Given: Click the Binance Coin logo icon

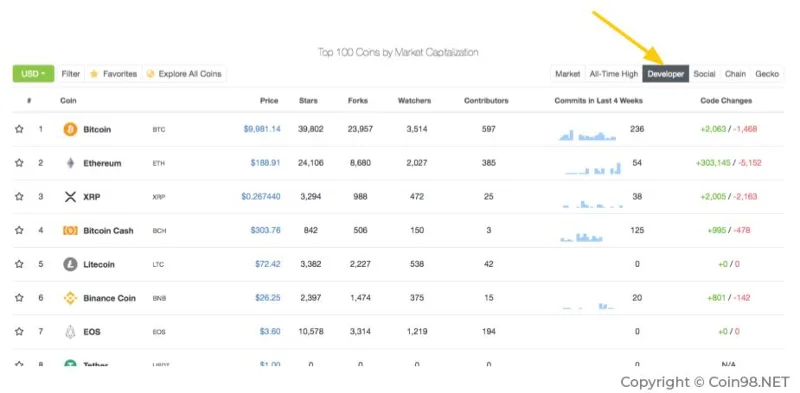Looking at the screenshot, I should coord(70,298).
